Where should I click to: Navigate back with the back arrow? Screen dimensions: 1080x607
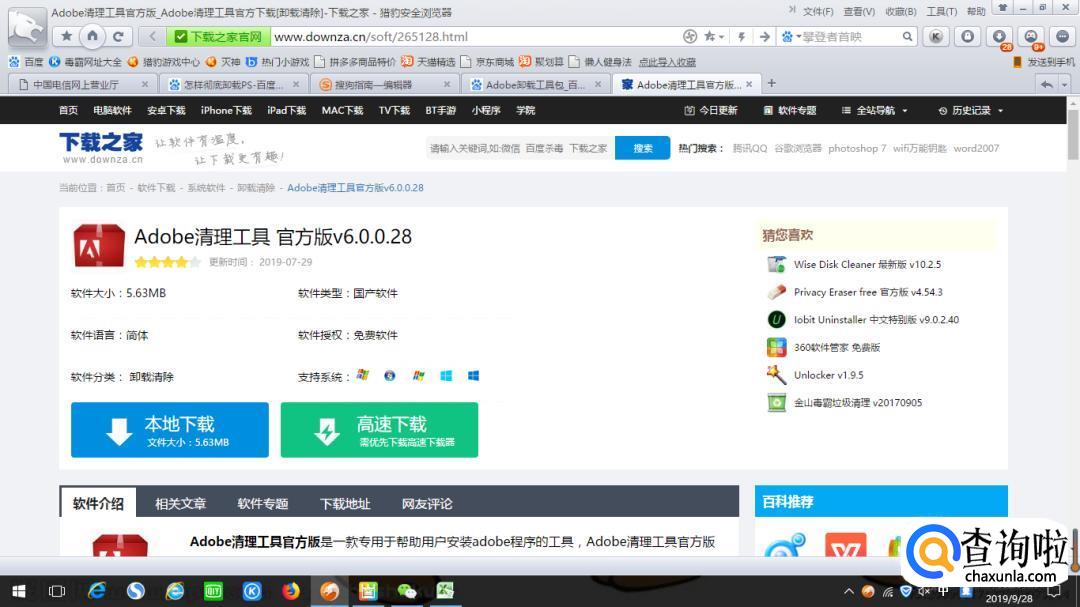click(152, 37)
